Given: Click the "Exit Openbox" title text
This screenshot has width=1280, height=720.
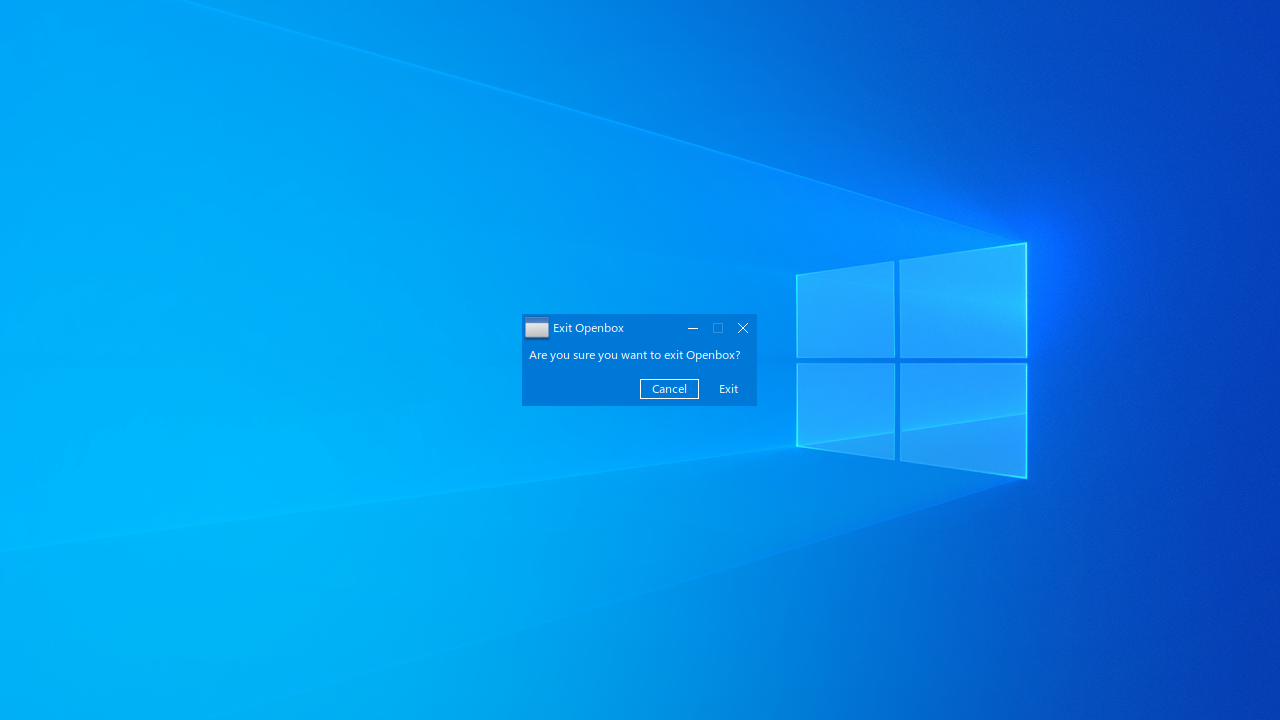Looking at the screenshot, I should [x=588, y=328].
